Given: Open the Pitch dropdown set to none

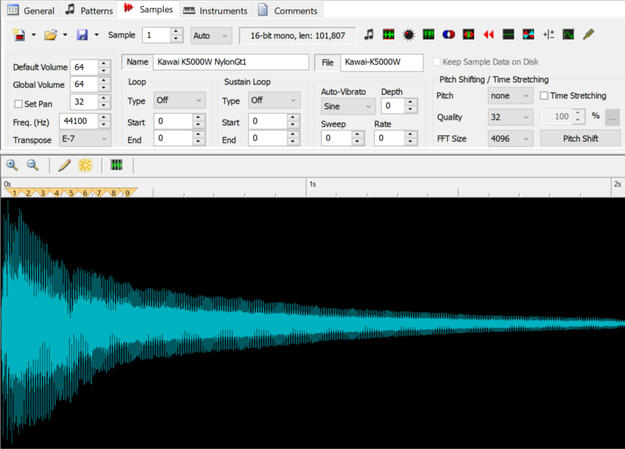Looking at the screenshot, I should click(510, 96).
